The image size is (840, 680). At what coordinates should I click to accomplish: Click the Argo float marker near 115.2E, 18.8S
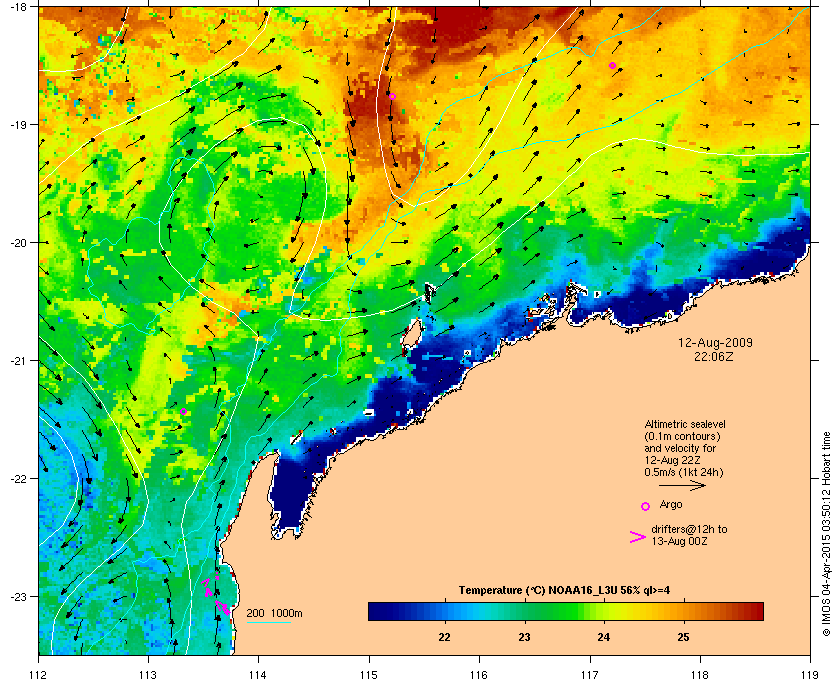click(x=392, y=96)
